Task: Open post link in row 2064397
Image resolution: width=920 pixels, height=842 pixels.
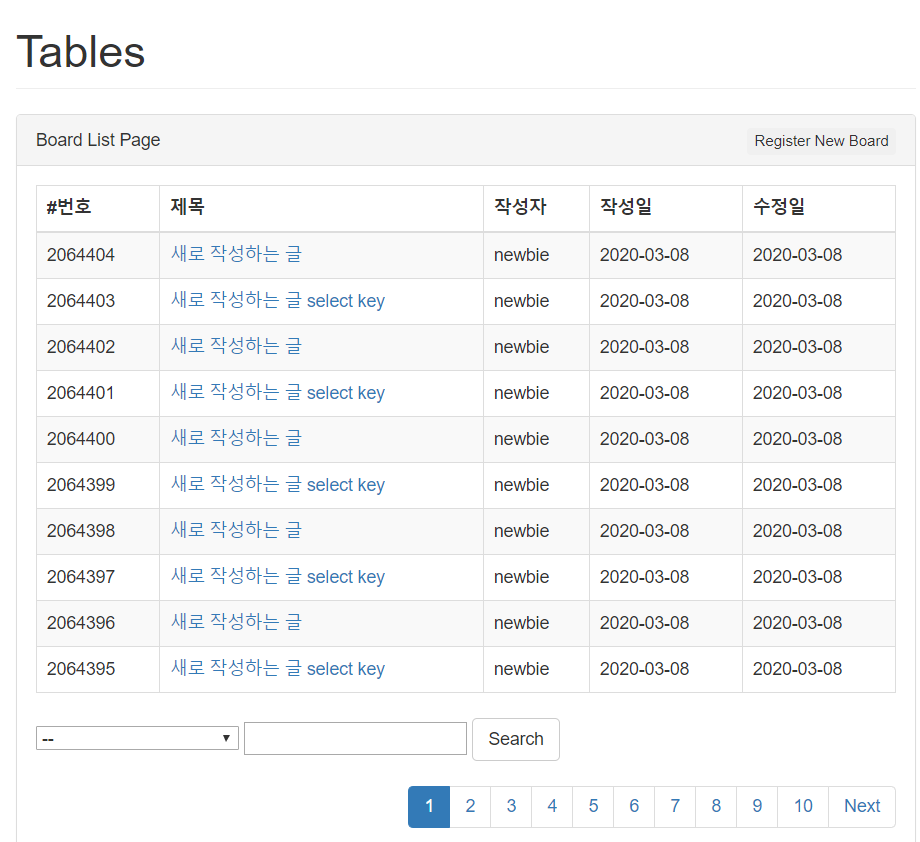Action: 278,577
